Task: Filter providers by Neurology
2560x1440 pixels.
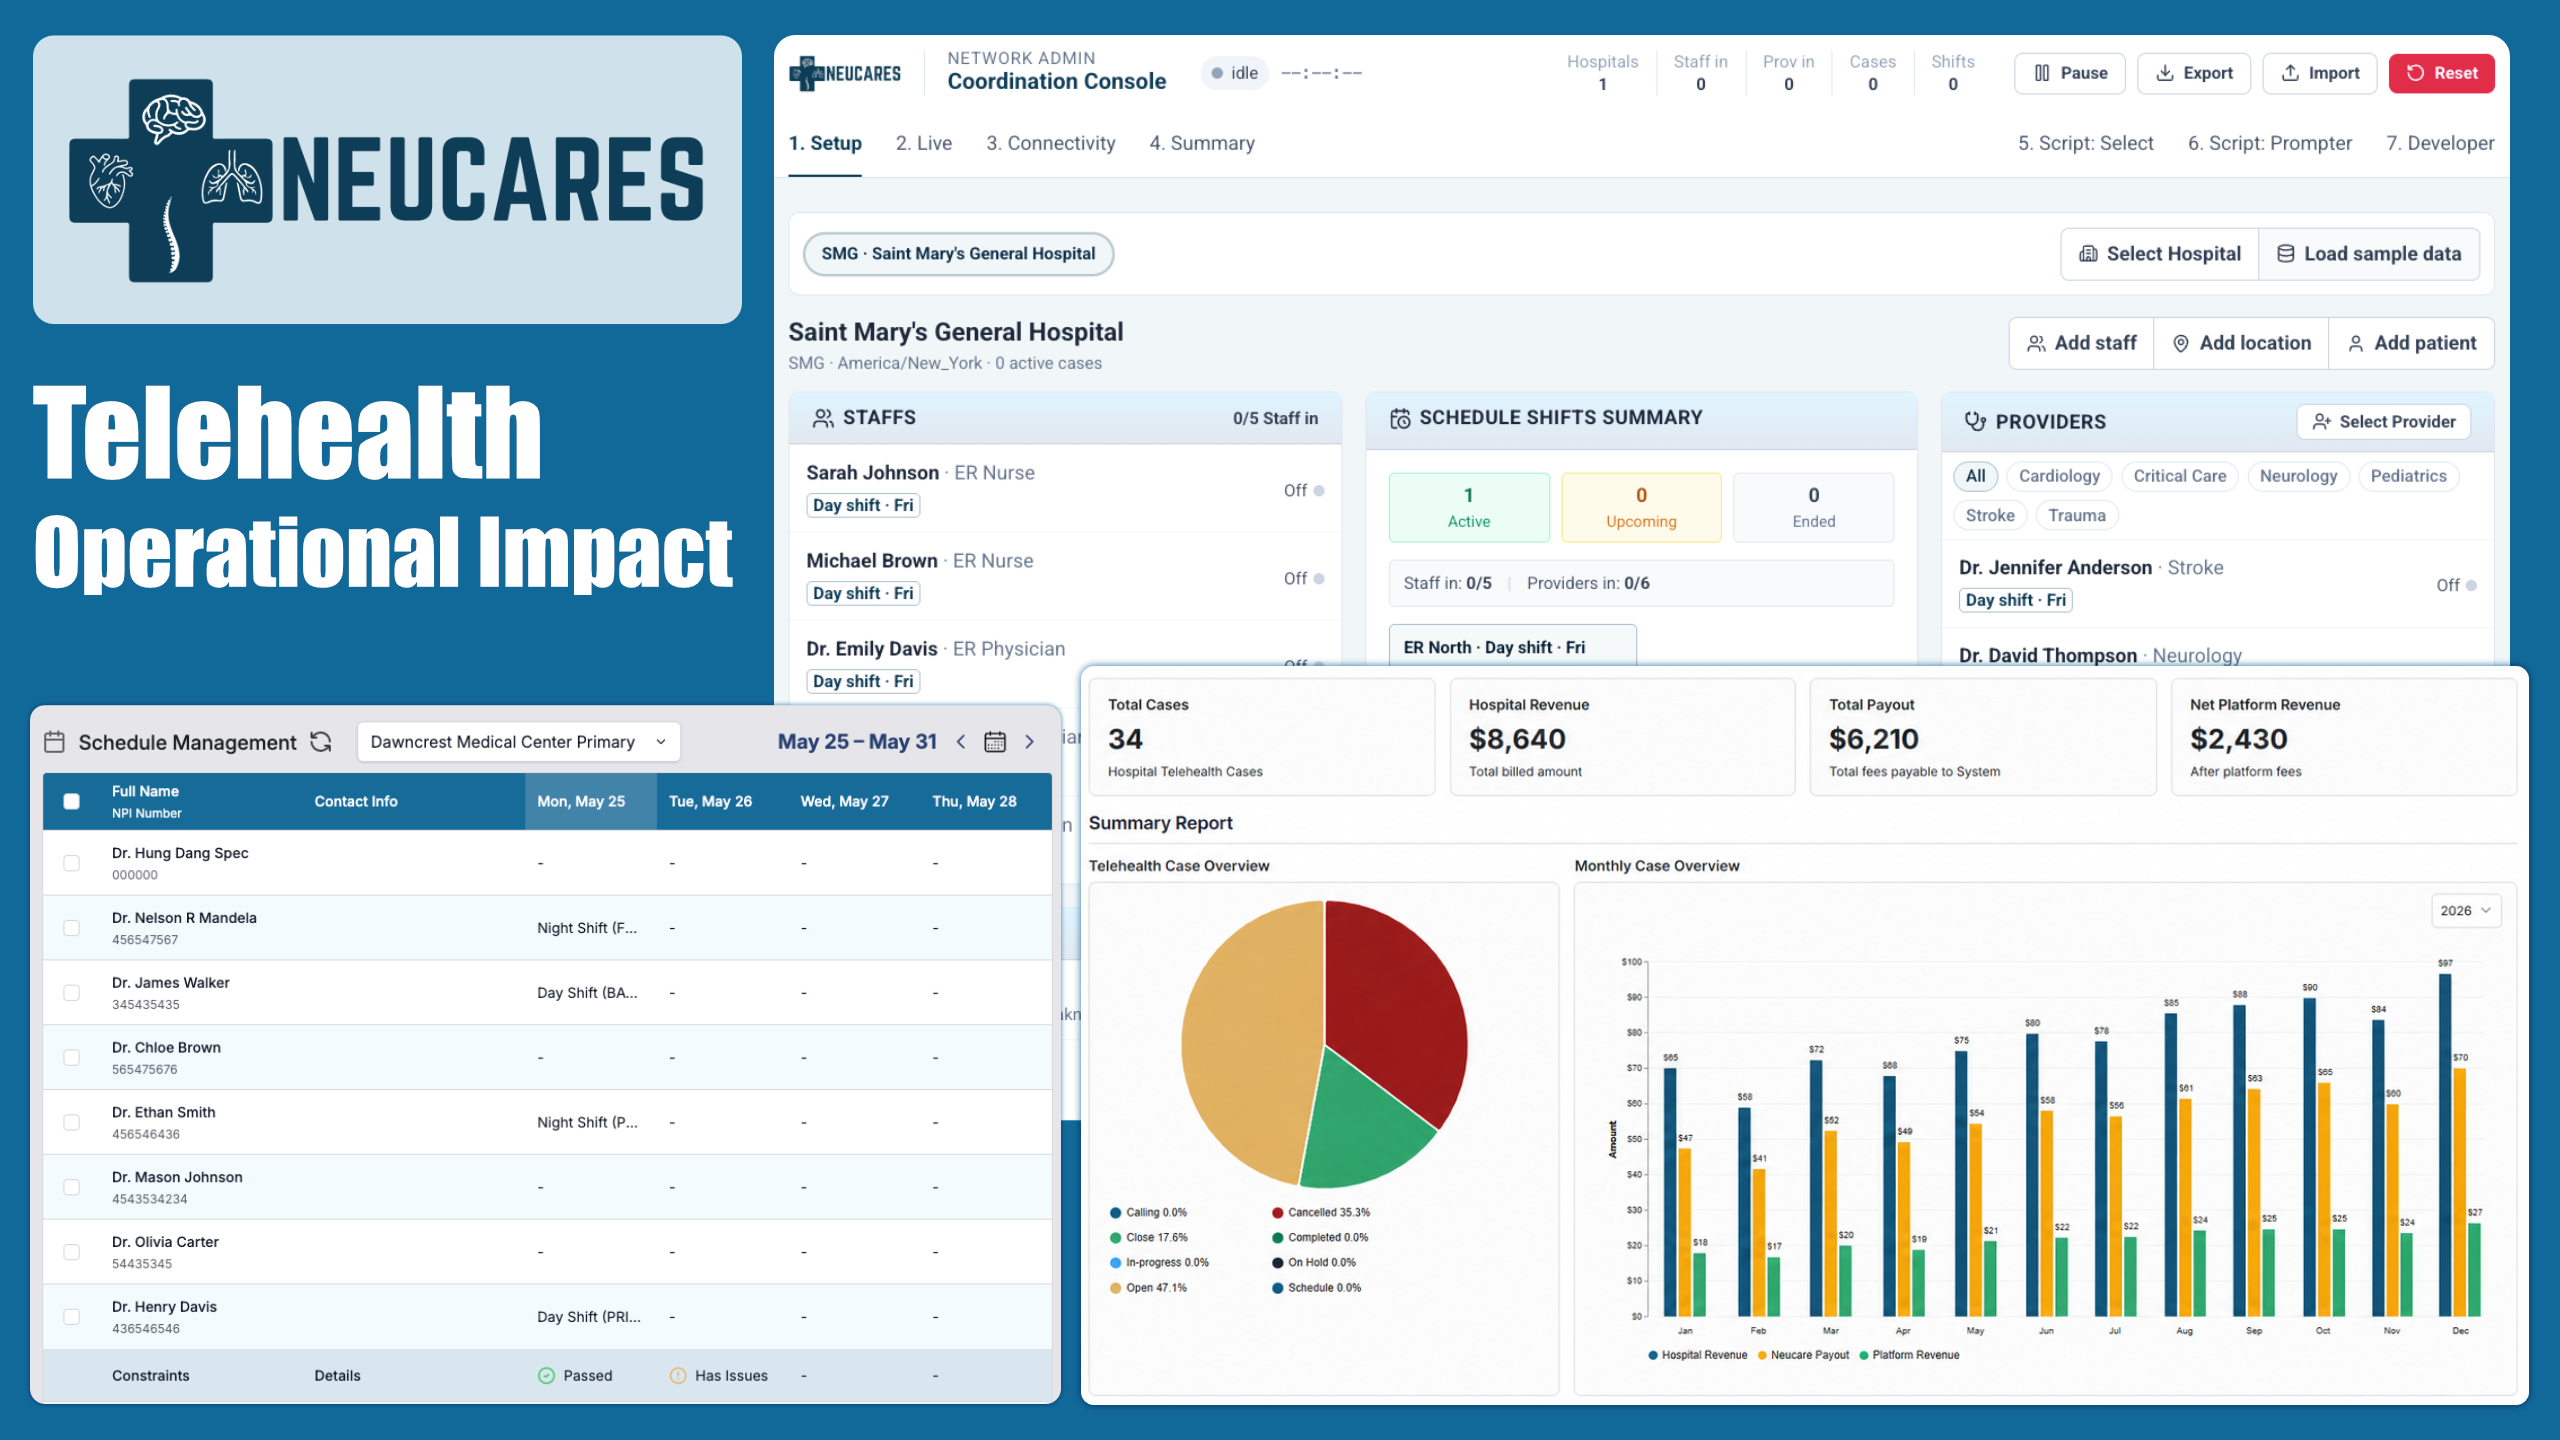Action: coord(2298,476)
